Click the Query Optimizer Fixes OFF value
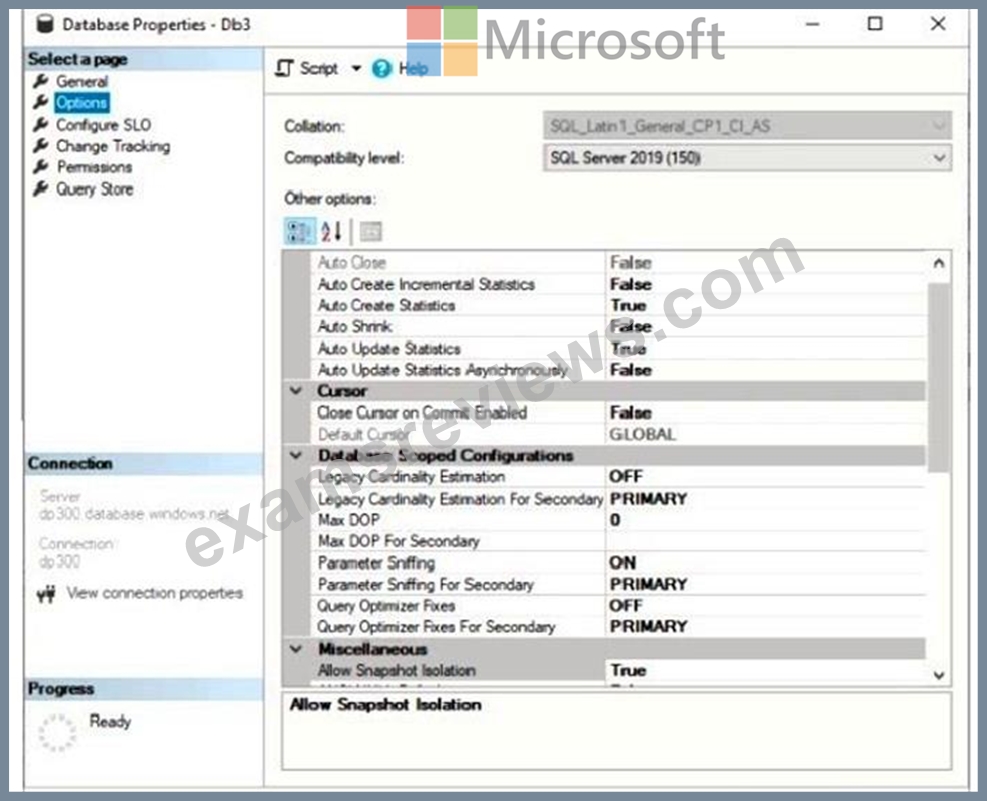Screen dimensions: 987x801 click(626, 606)
